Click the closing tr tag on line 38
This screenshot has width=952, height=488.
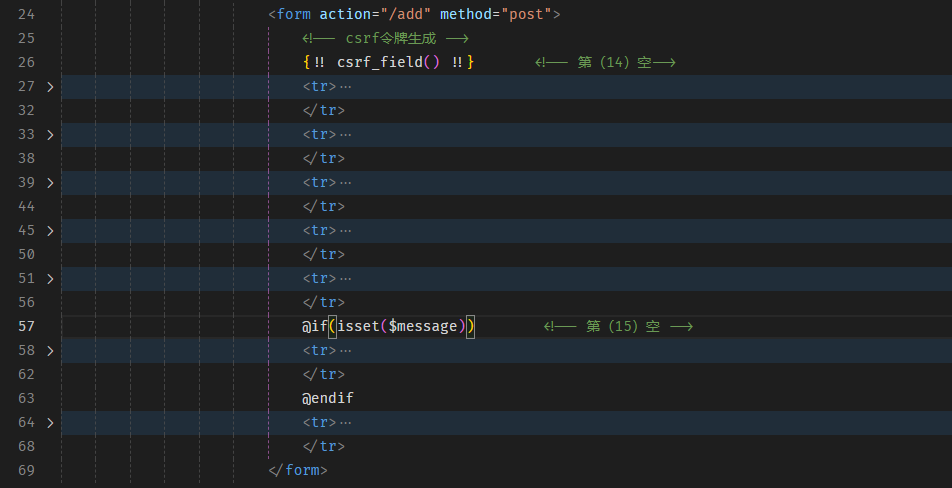[324, 158]
